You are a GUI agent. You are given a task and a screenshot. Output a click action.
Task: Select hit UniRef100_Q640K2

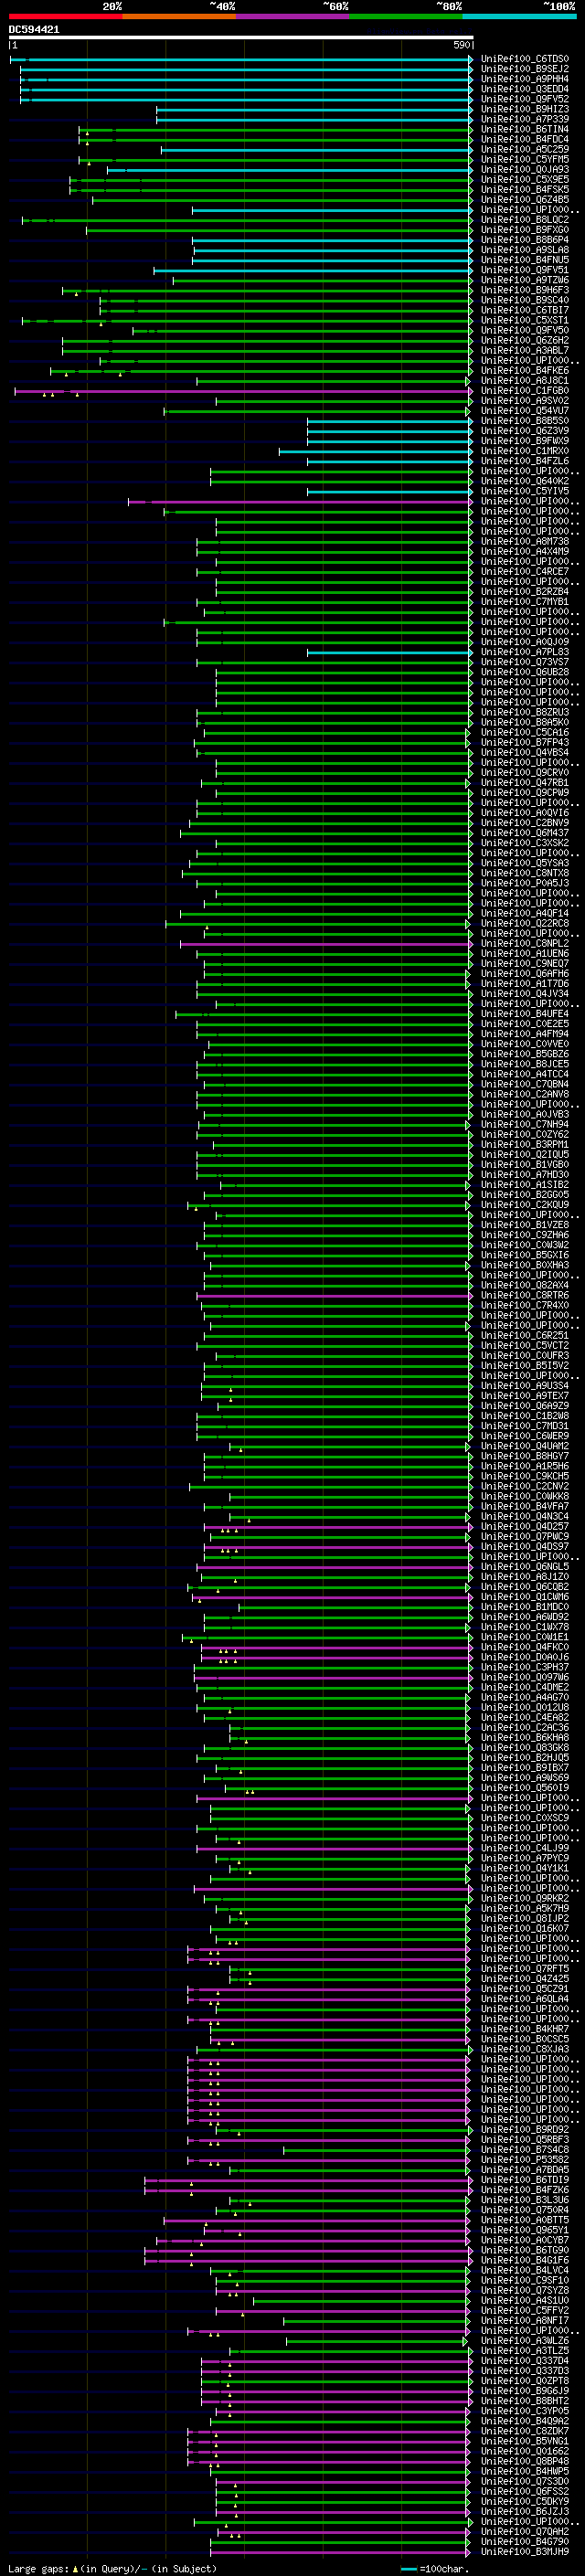524,481
